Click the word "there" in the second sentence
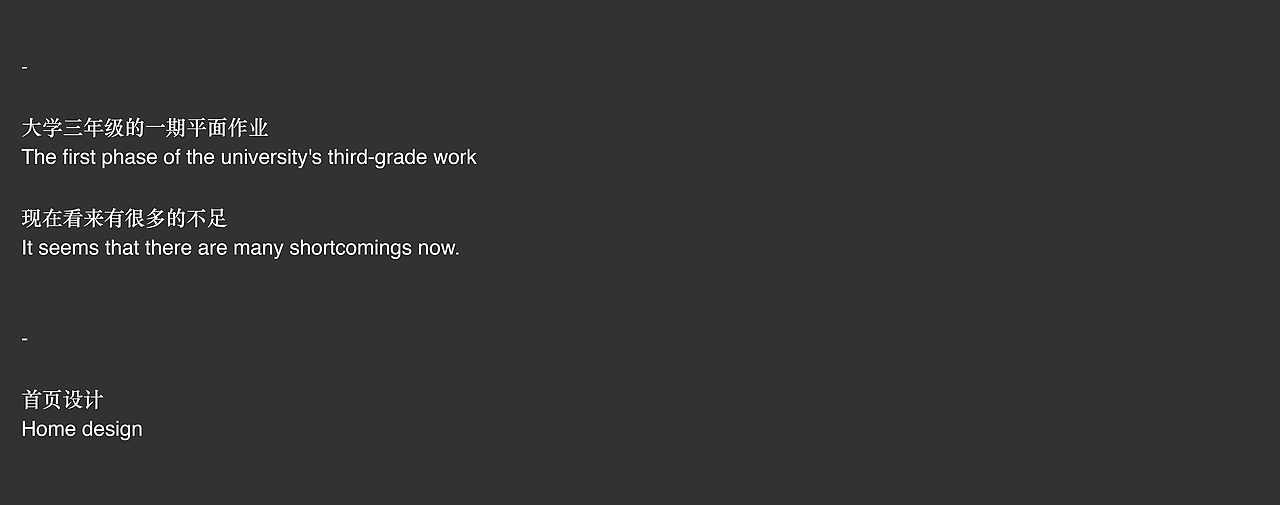Screen dimensions: 1280x505 click(x=168, y=248)
